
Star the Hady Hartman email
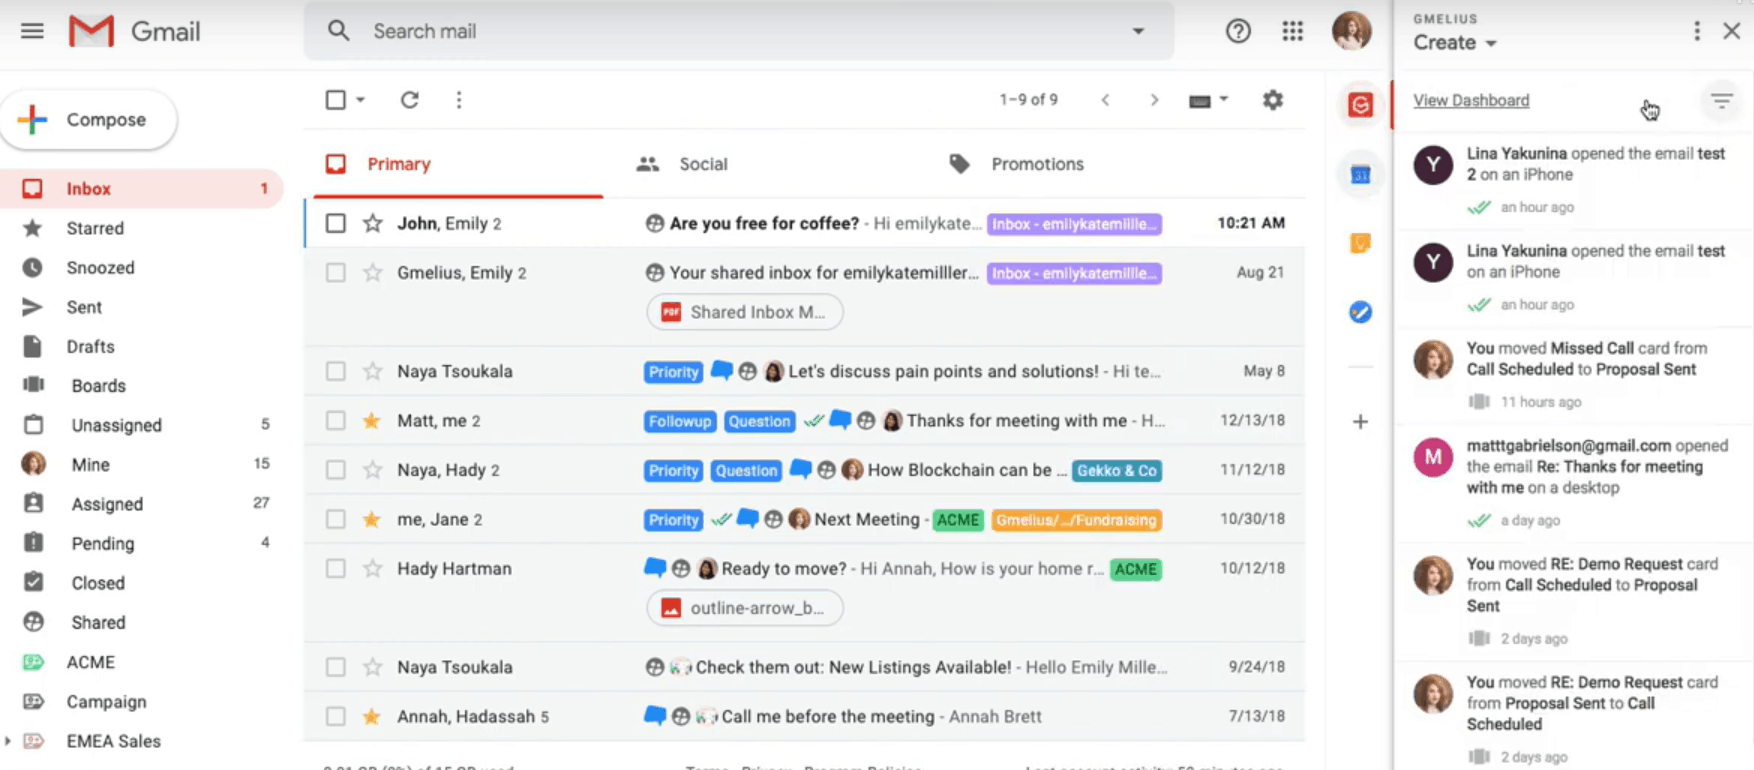coord(372,568)
